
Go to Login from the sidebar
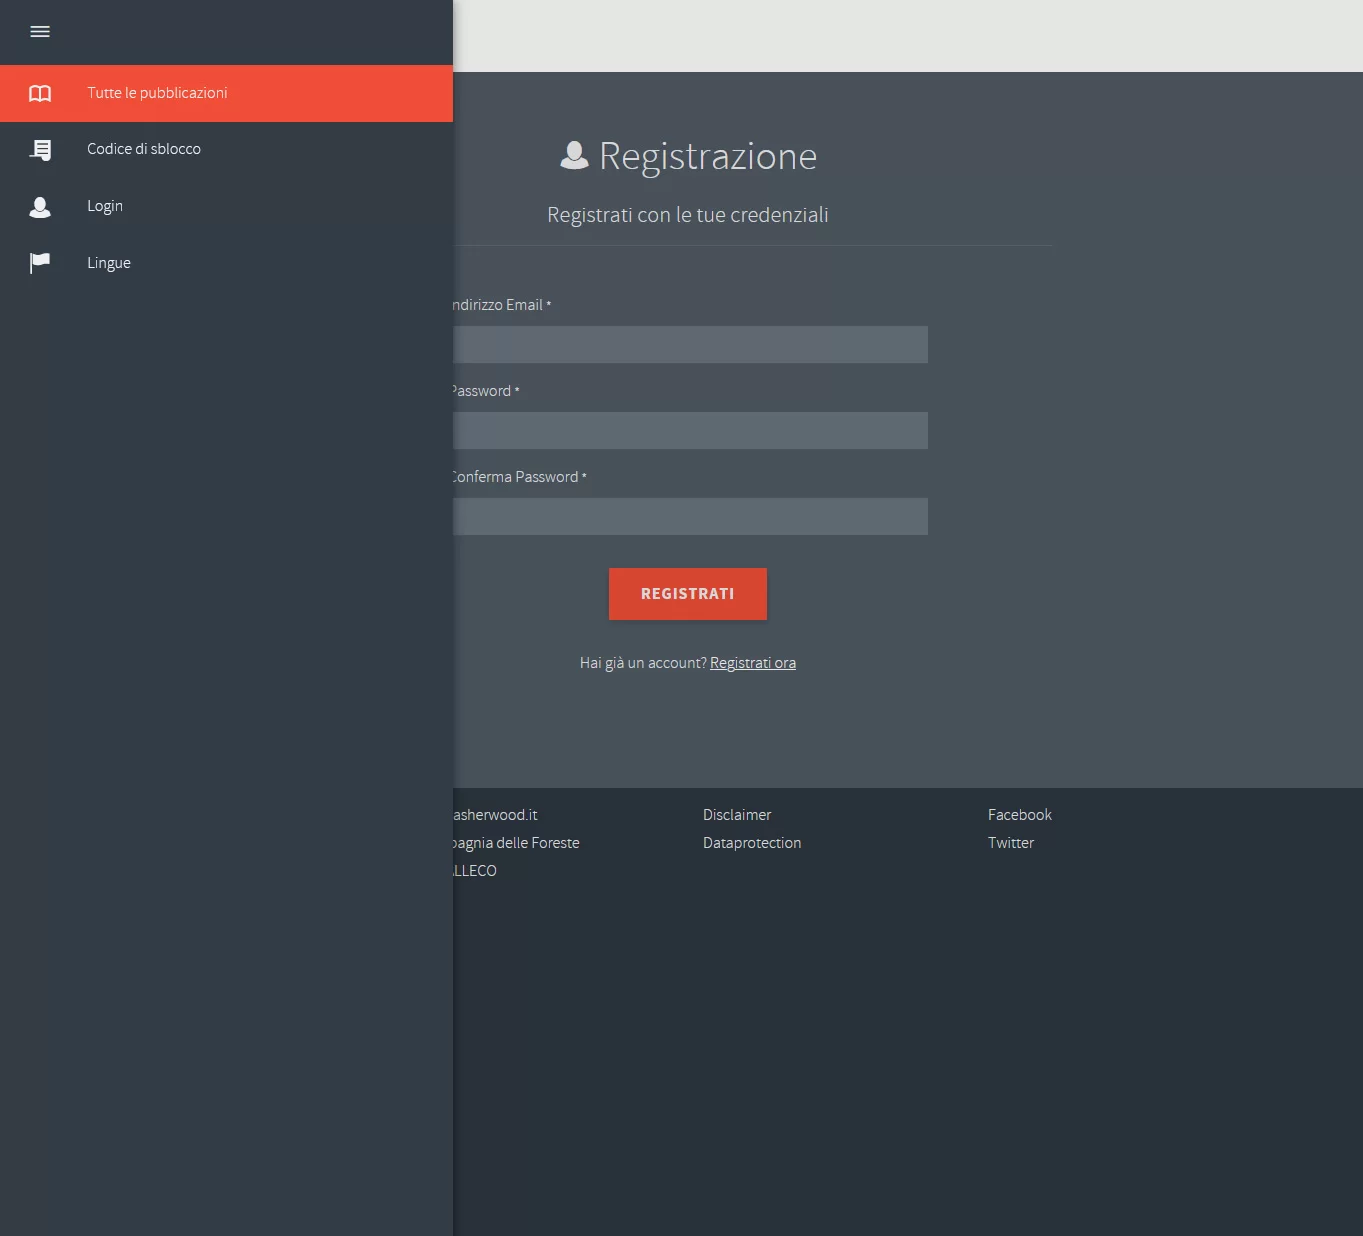[x=105, y=206]
